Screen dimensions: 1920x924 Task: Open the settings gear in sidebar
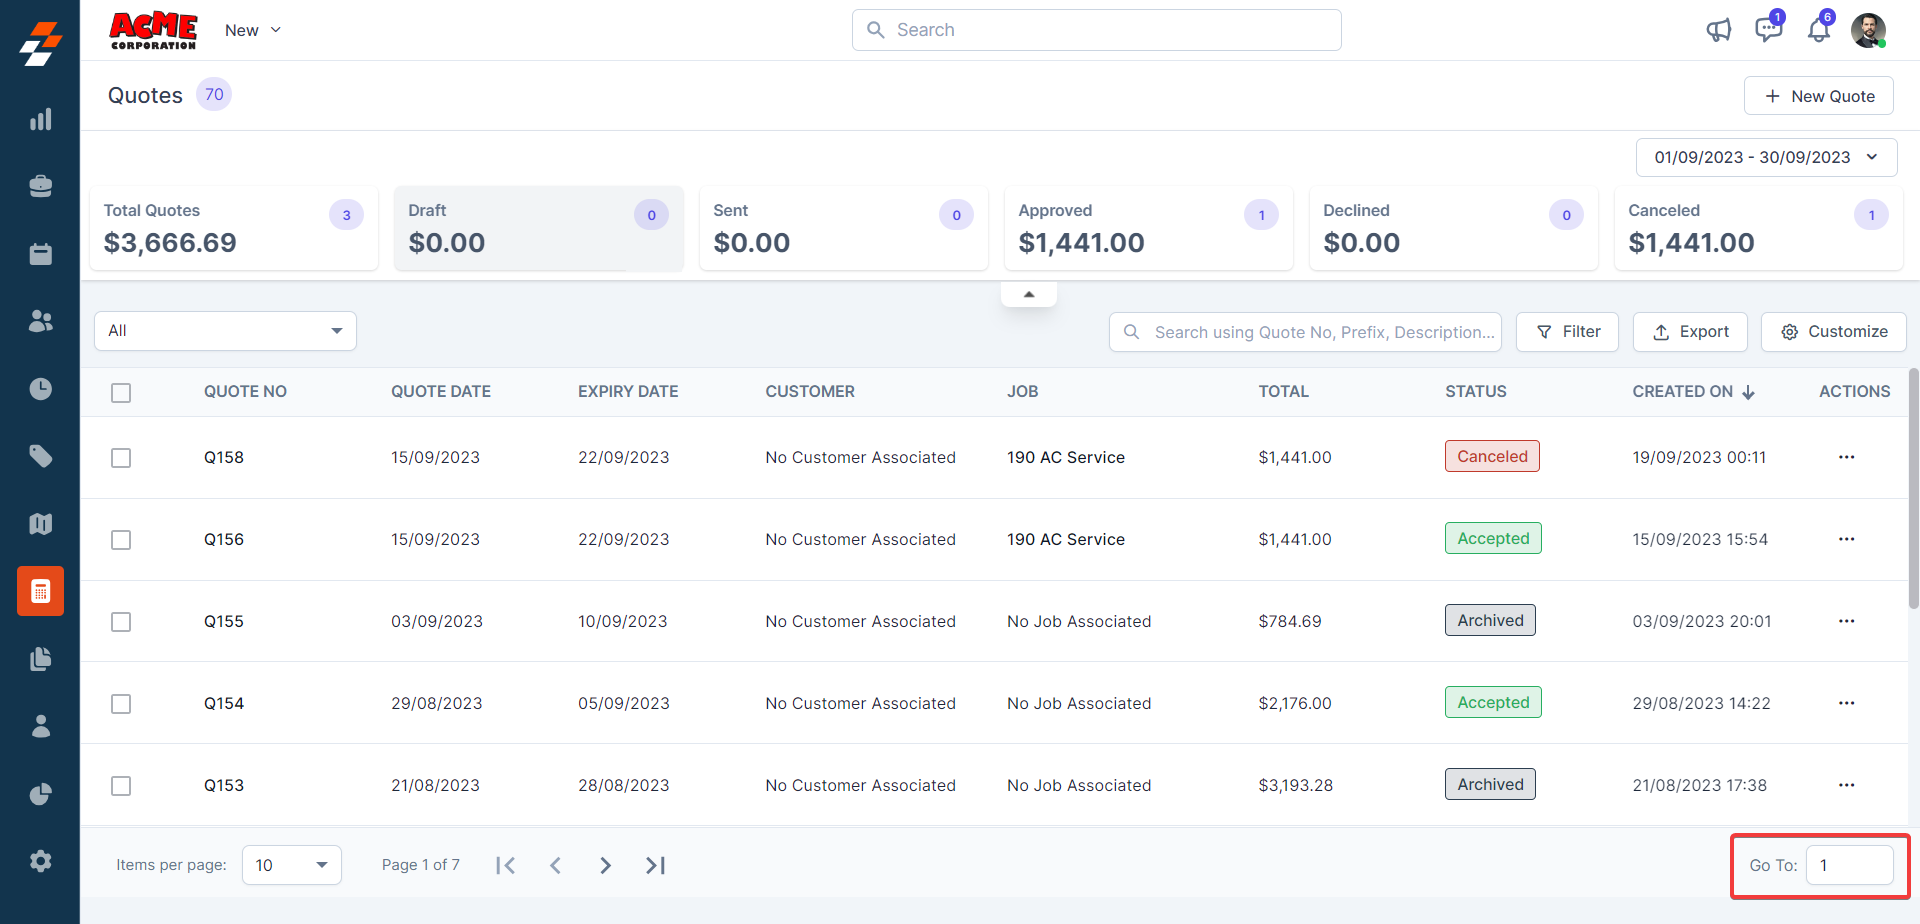click(40, 861)
